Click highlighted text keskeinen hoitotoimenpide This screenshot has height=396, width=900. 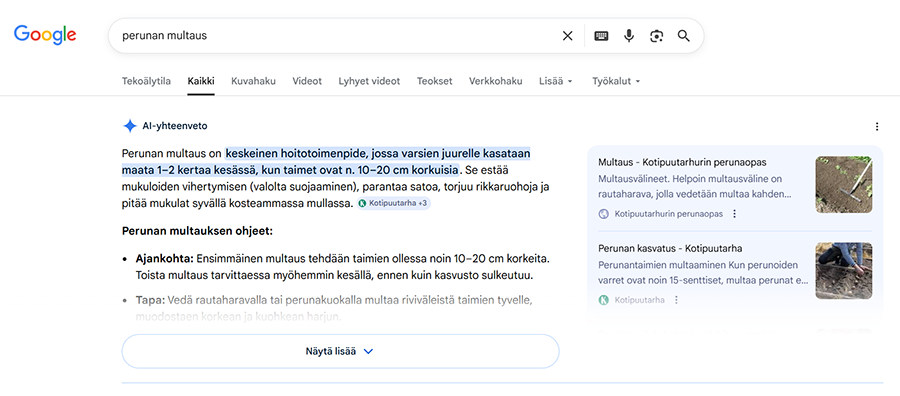(x=297, y=153)
